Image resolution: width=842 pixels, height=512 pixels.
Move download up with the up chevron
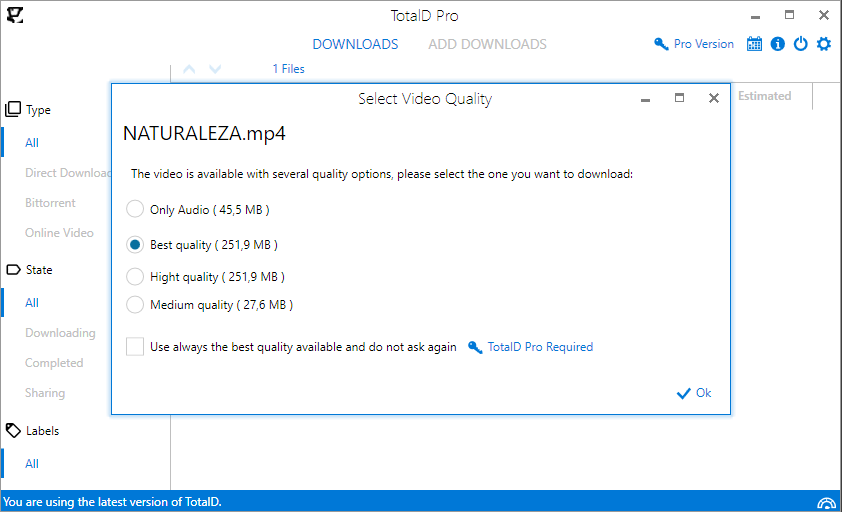pyautogui.click(x=189, y=69)
